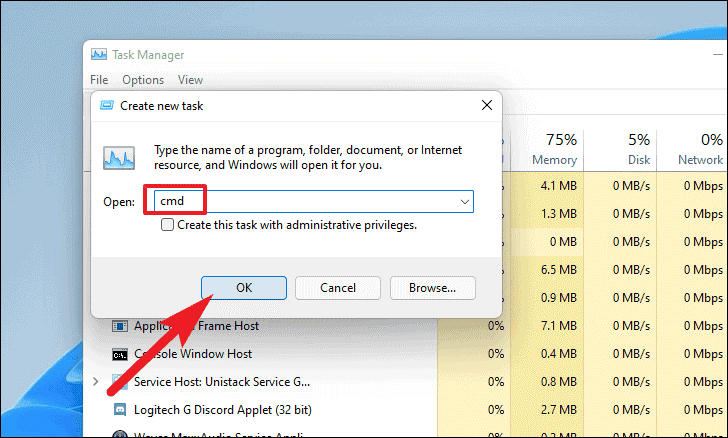Image resolution: width=728 pixels, height=438 pixels.
Task: Click the Console Window Host icon
Action: click(119, 354)
